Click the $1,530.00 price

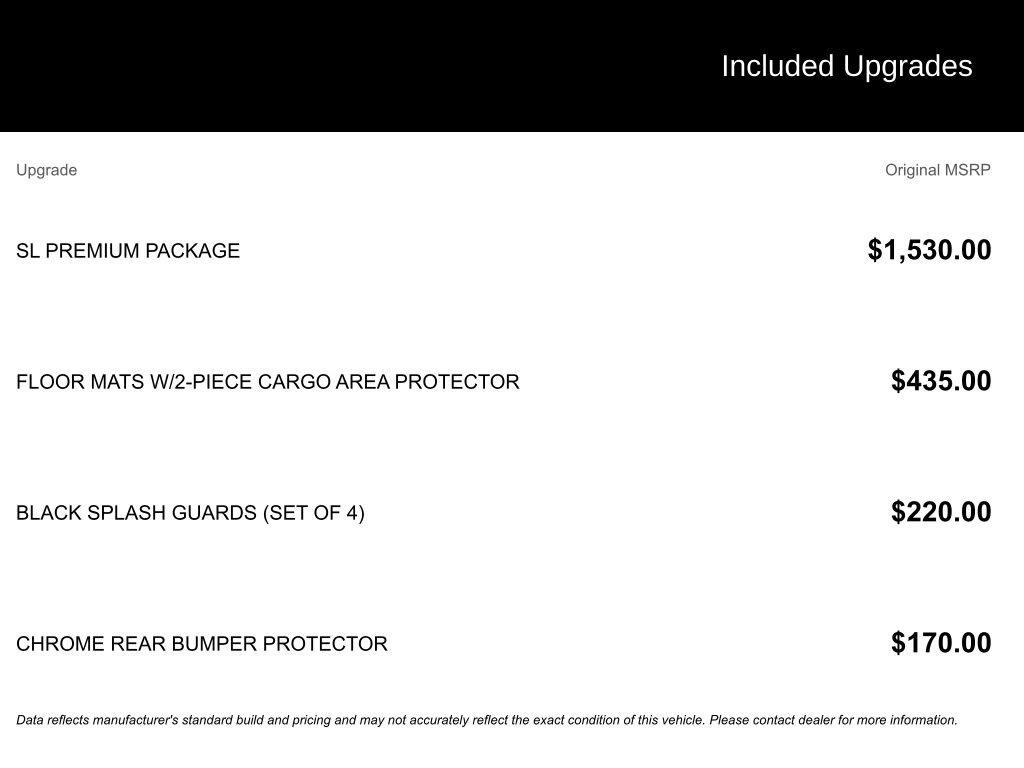click(929, 250)
